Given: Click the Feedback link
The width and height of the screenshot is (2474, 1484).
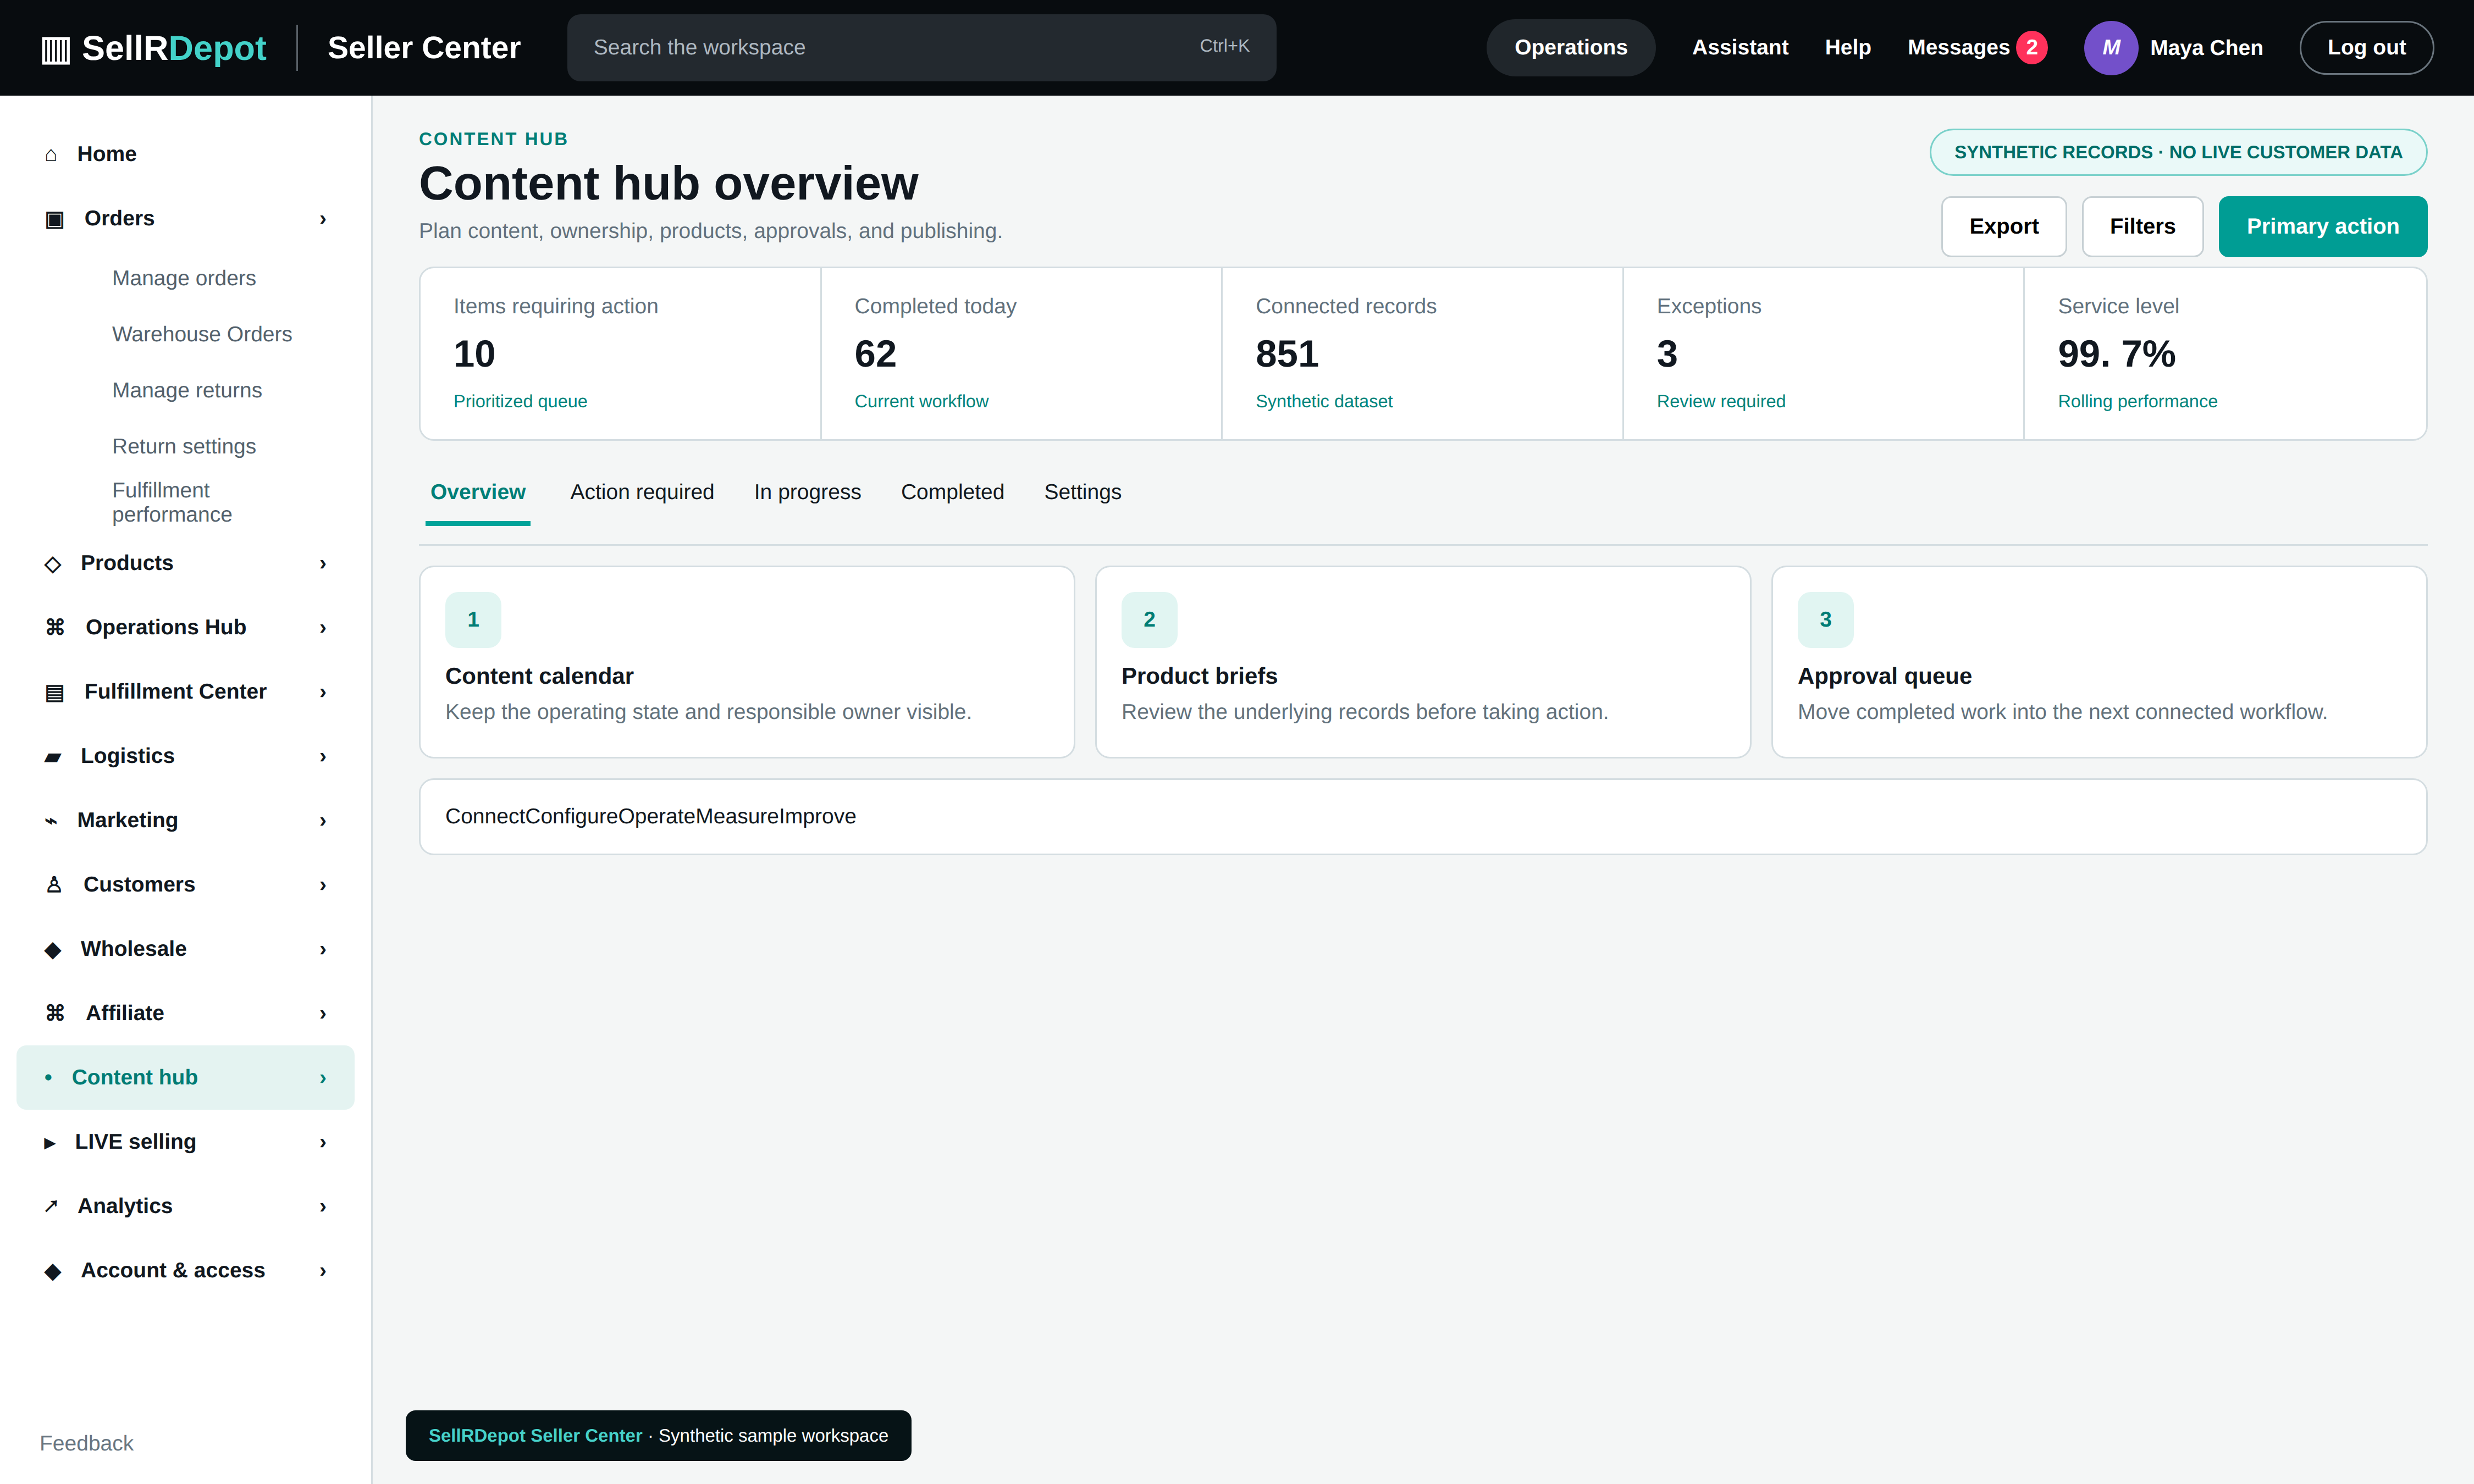Looking at the screenshot, I should click(86, 1443).
